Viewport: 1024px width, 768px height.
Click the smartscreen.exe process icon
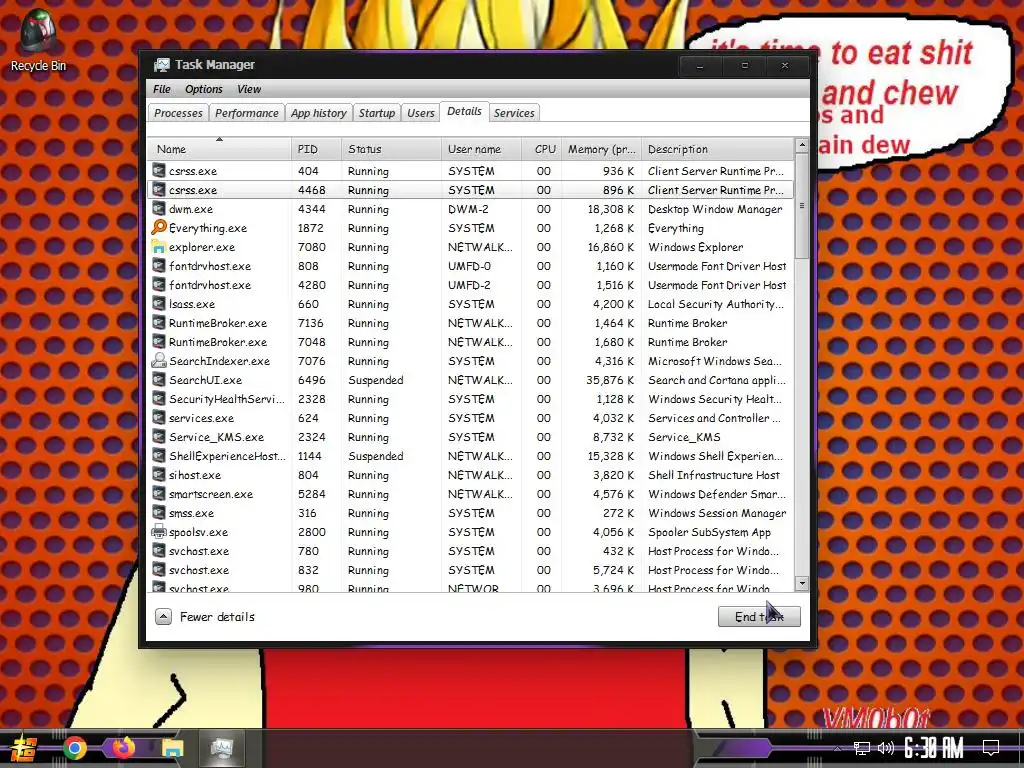(159, 494)
